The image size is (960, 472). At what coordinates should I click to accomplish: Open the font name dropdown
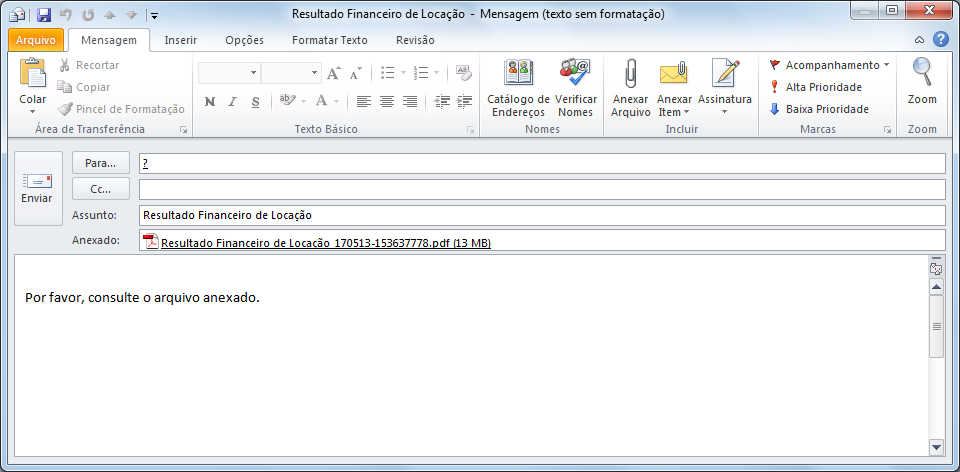253,73
